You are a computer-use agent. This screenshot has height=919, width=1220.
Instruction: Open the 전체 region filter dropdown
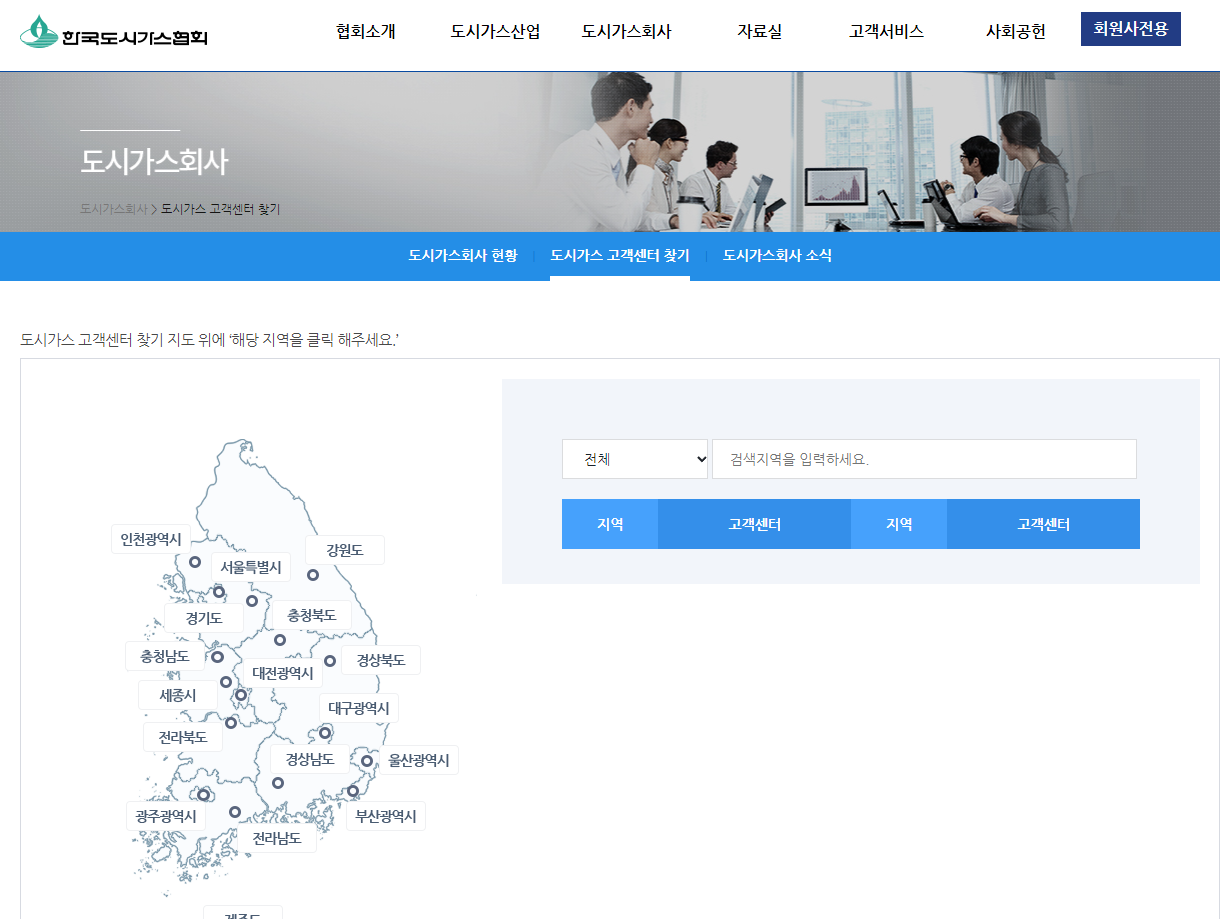click(x=634, y=458)
